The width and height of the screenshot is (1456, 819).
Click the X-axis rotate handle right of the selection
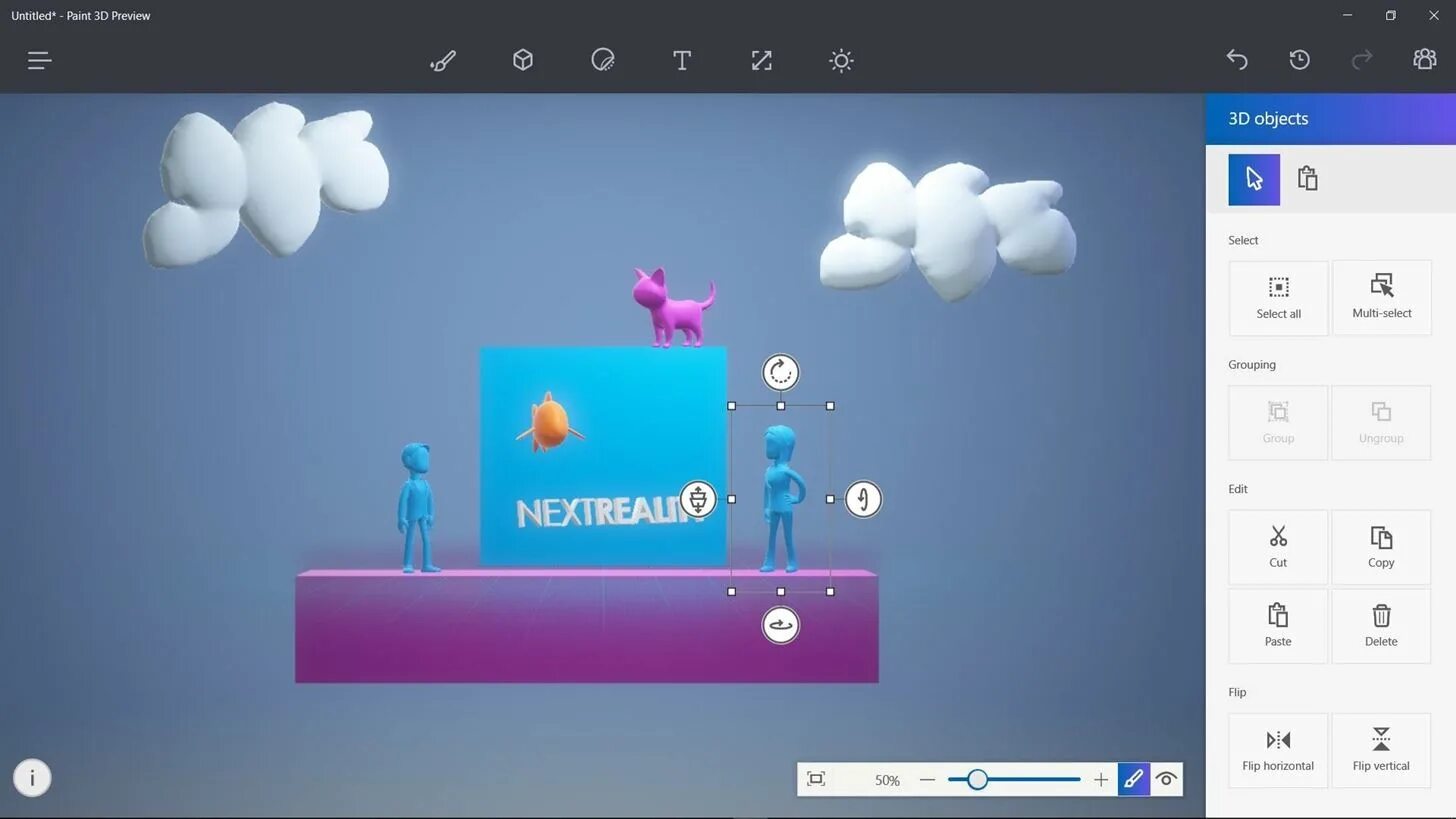[x=863, y=499]
